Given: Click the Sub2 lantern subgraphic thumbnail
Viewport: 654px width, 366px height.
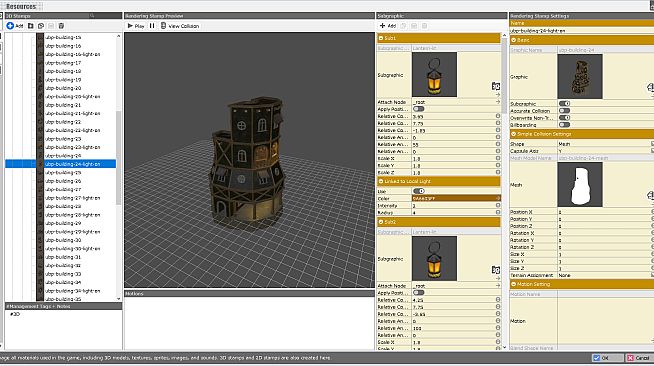Looking at the screenshot, I should 434,258.
